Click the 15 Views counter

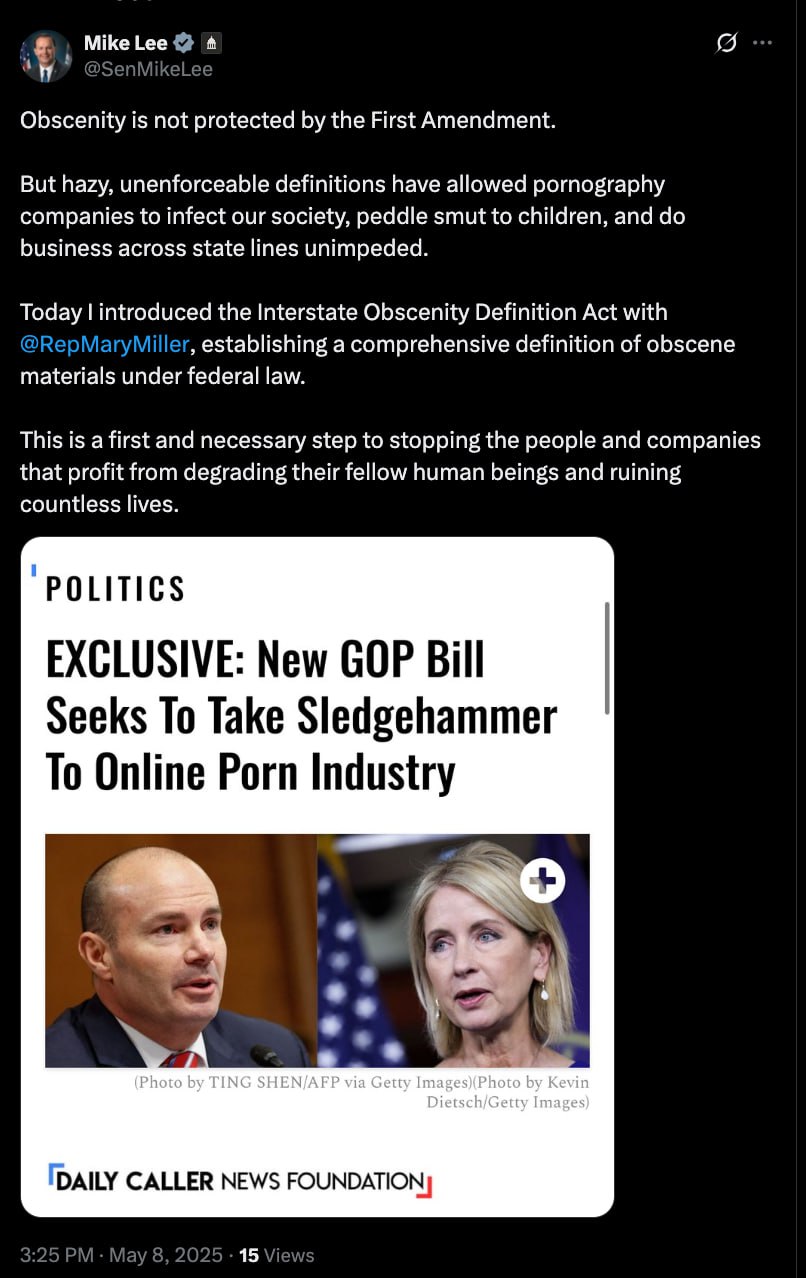click(x=277, y=1254)
